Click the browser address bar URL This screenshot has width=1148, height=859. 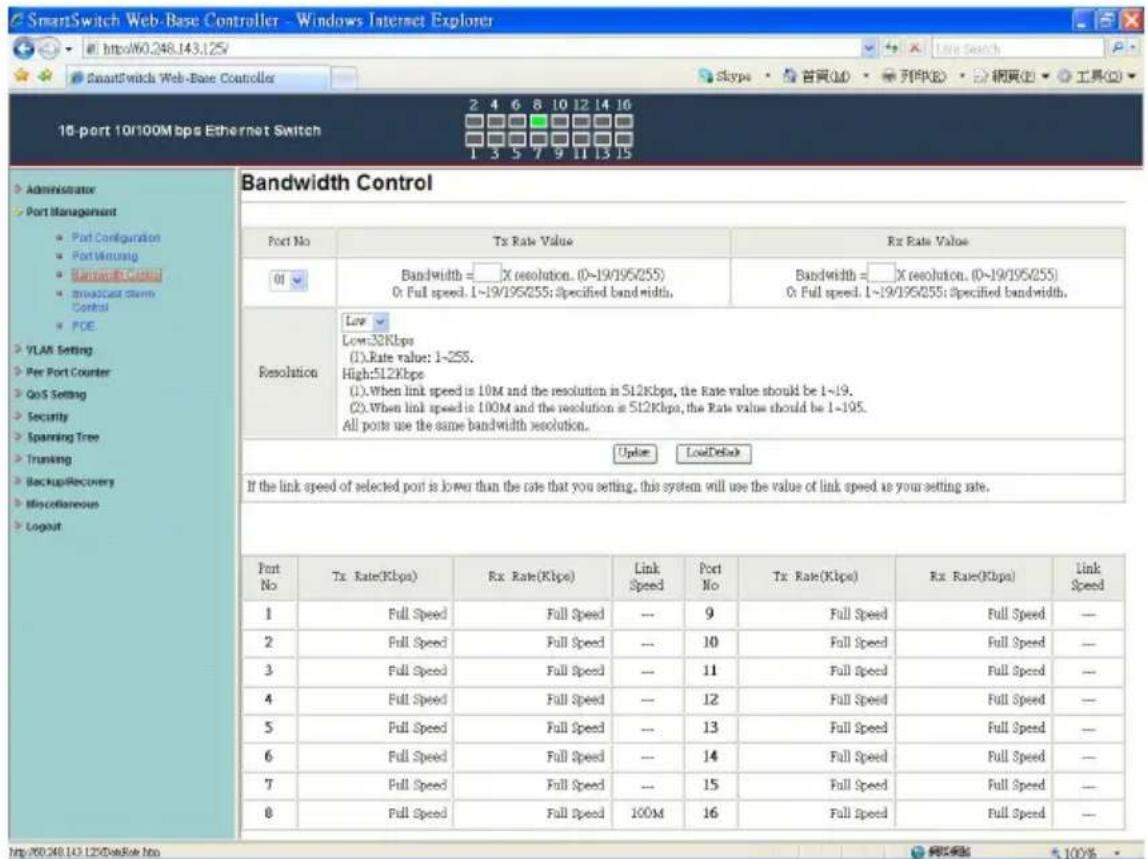[x=472, y=48]
